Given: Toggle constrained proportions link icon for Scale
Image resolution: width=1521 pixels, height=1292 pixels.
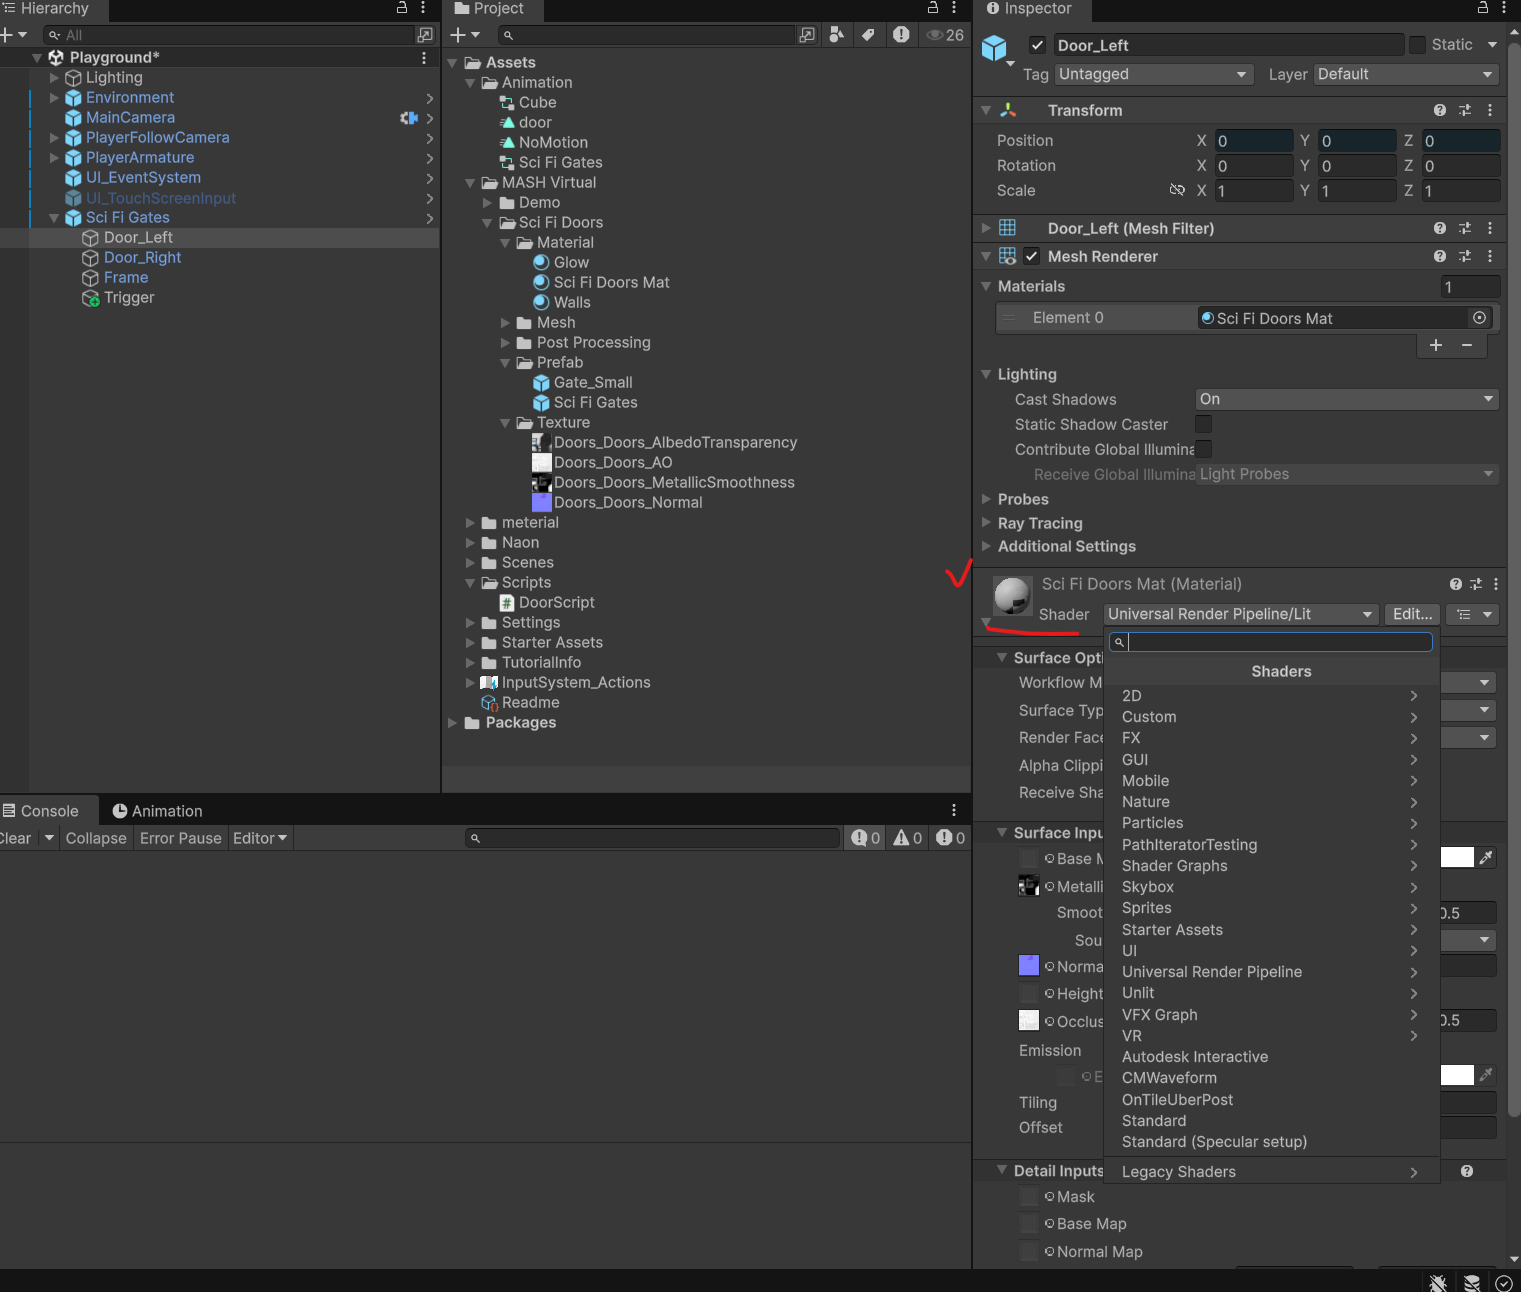Looking at the screenshot, I should (1177, 190).
